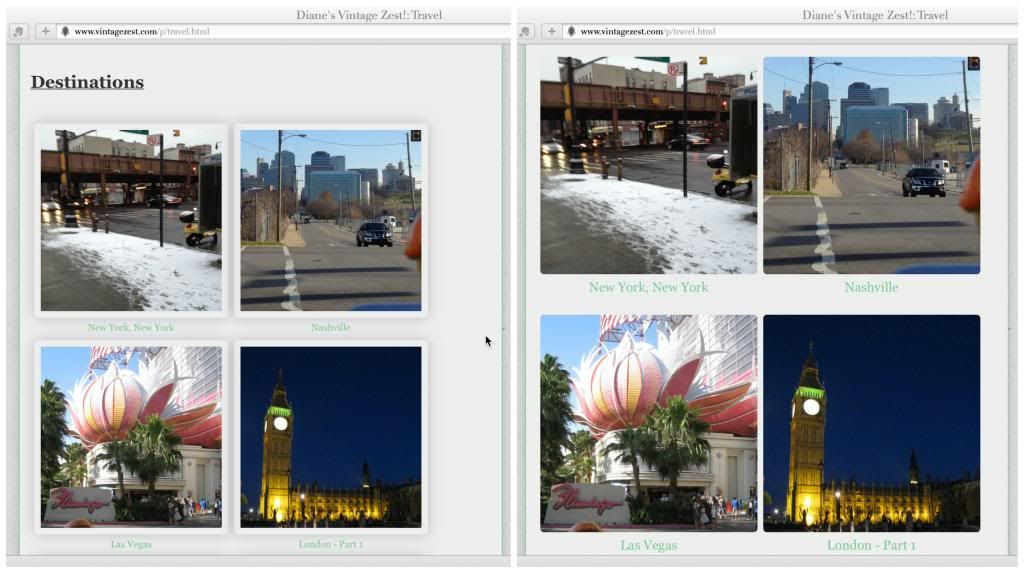The width and height of the screenshot is (1024, 572).
Task: Click the site favicon in right window address bar
Action: pyautogui.click(x=571, y=32)
